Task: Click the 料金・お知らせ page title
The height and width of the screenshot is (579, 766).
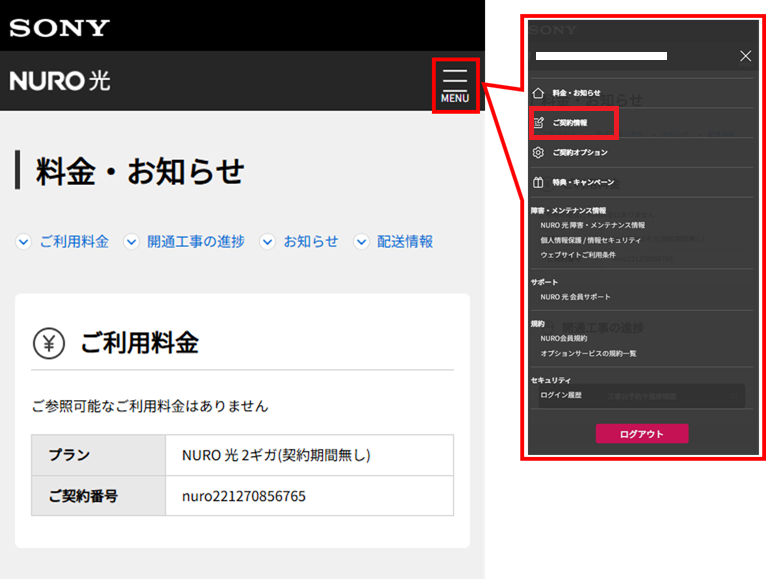Action: [x=140, y=172]
